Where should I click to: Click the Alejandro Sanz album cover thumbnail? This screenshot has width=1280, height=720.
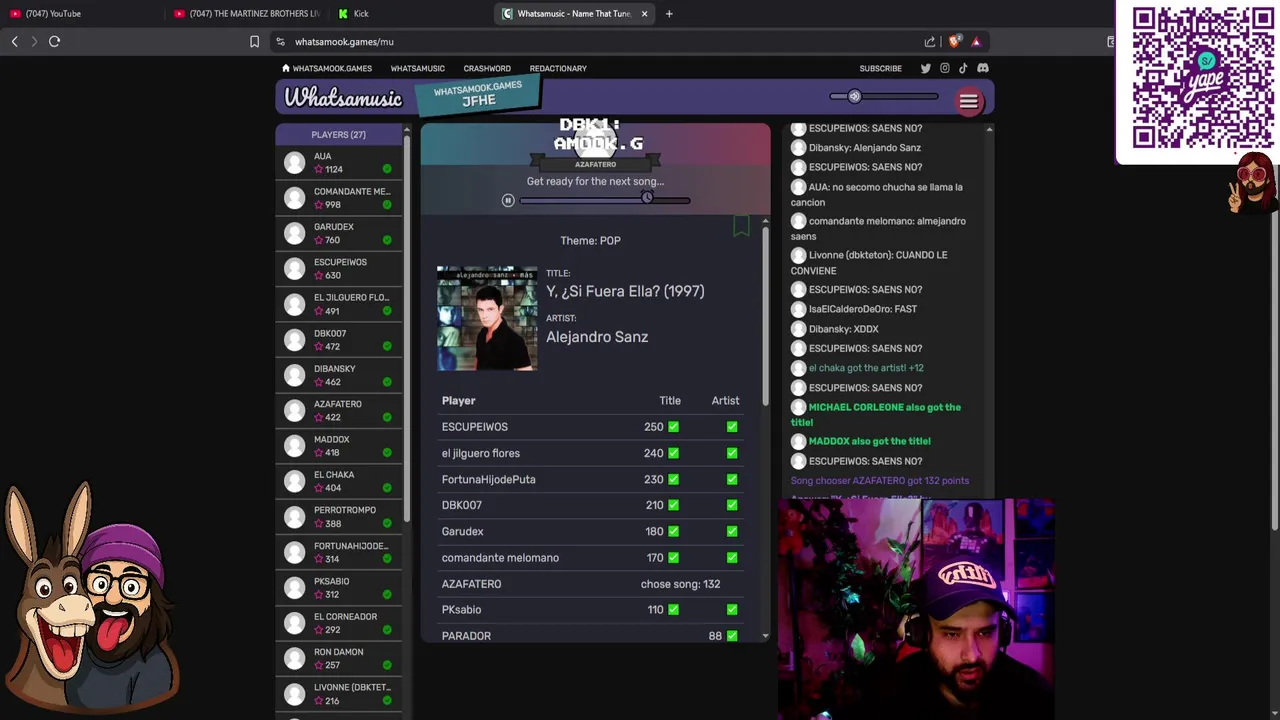click(x=487, y=319)
